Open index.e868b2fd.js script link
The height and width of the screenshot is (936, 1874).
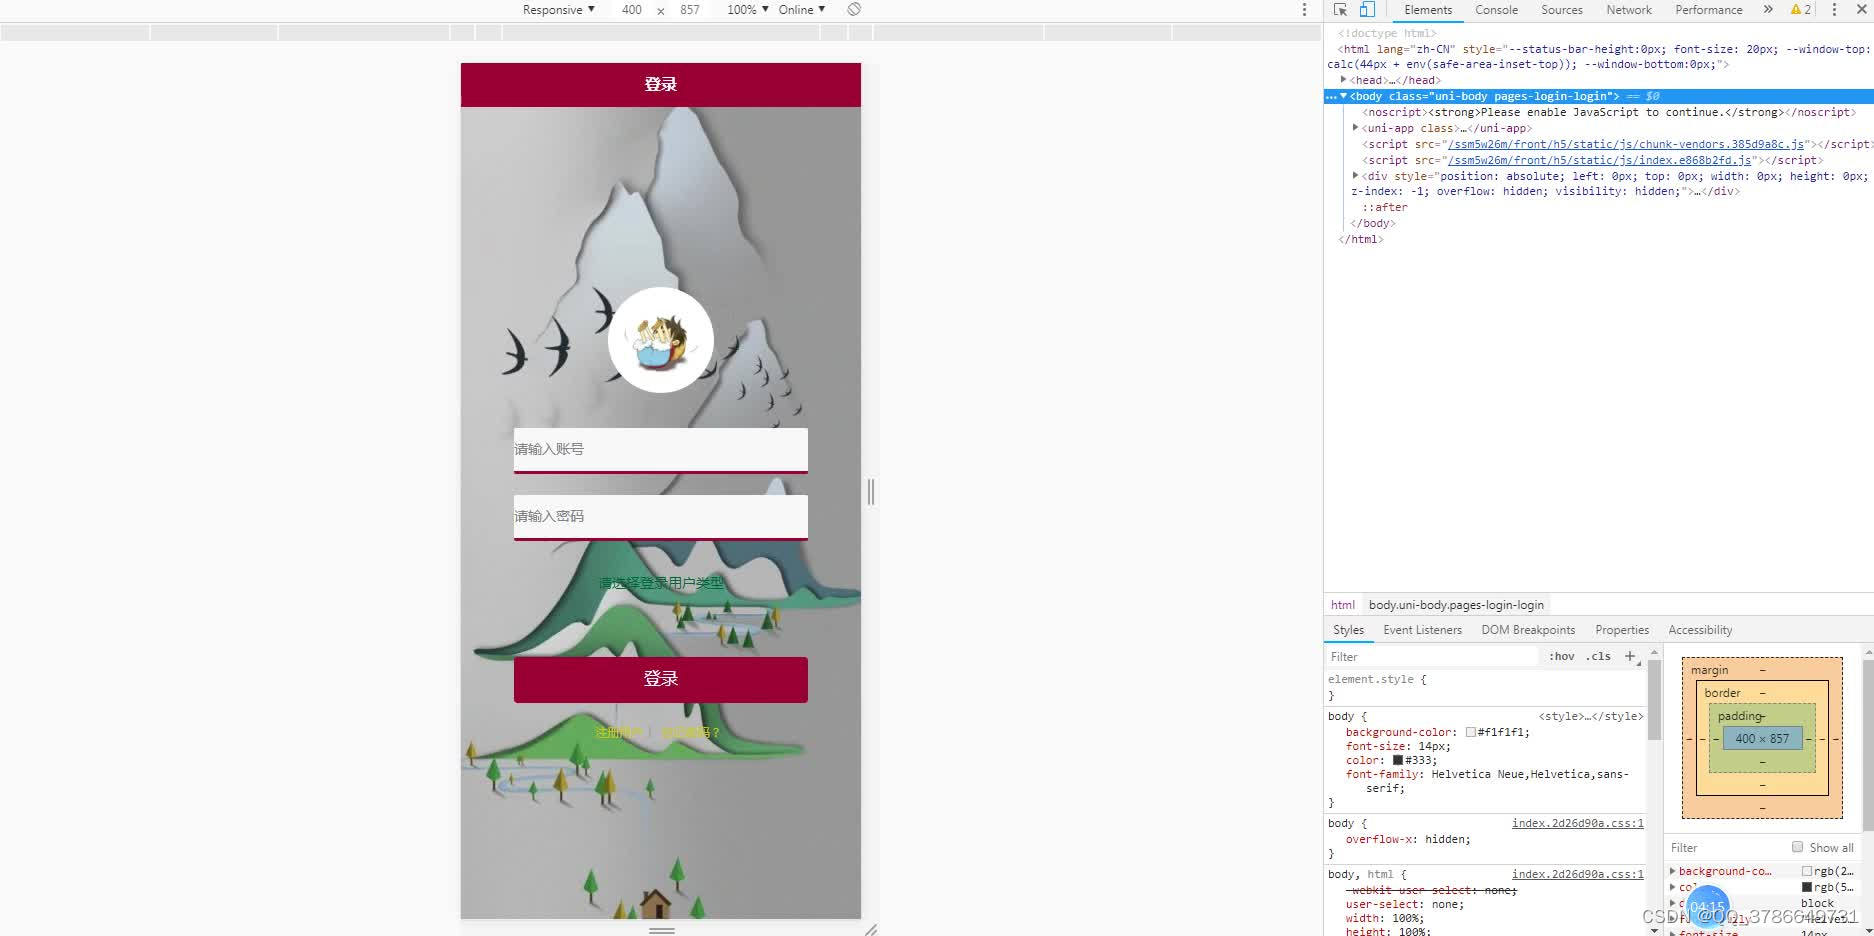[x=1600, y=160]
